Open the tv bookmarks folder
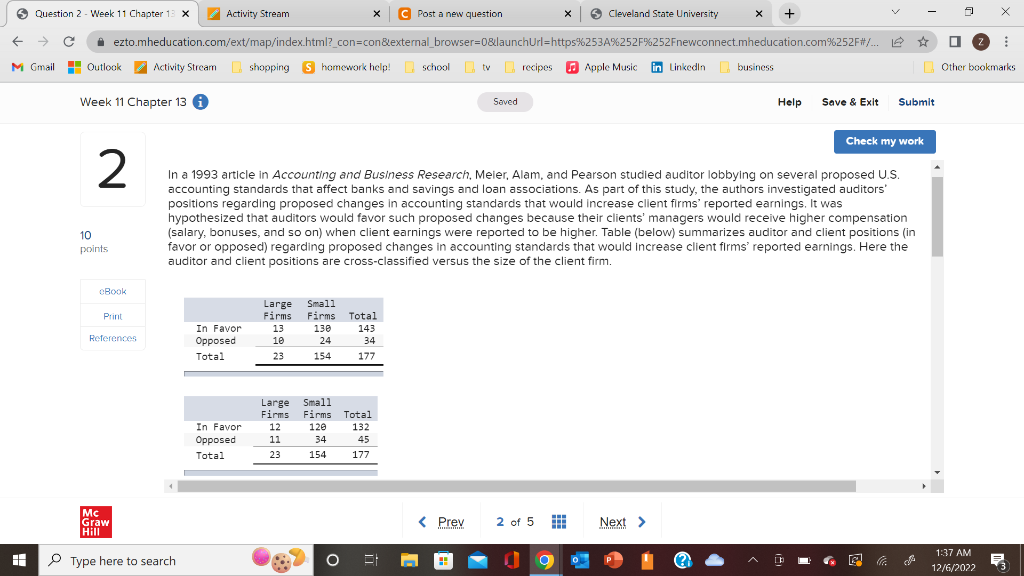Screen dimensions: 1024x576 (477, 67)
